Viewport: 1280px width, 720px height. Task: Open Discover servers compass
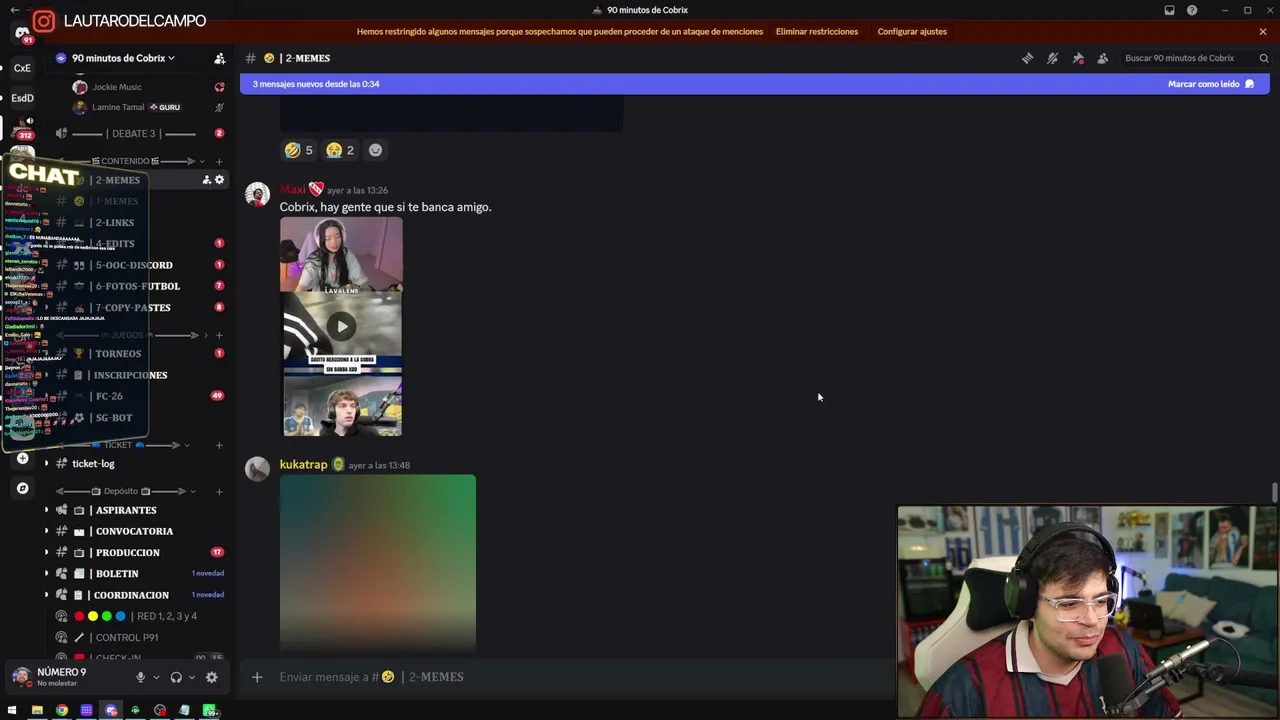click(22, 488)
